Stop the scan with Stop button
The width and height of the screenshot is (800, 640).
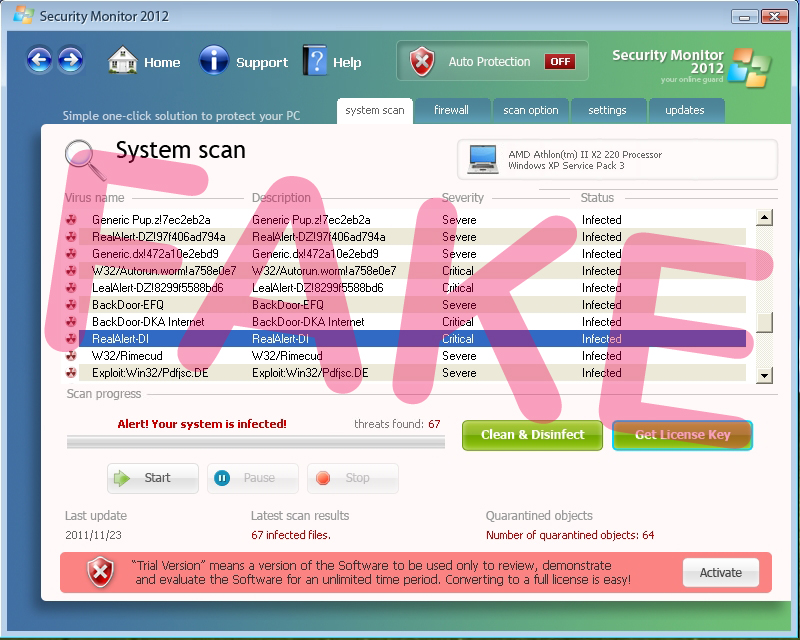tap(353, 478)
